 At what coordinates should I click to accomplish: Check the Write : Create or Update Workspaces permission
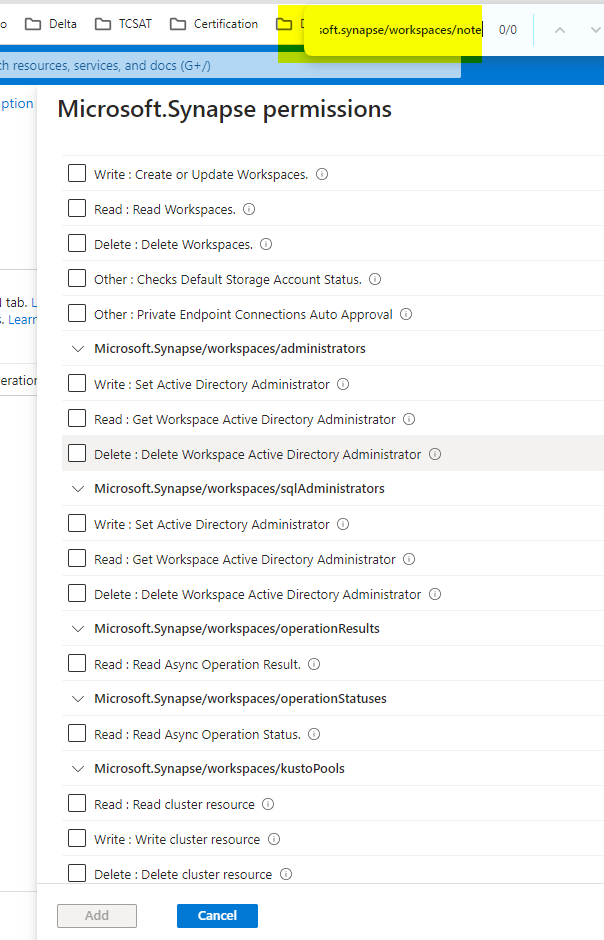coord(77,172)
